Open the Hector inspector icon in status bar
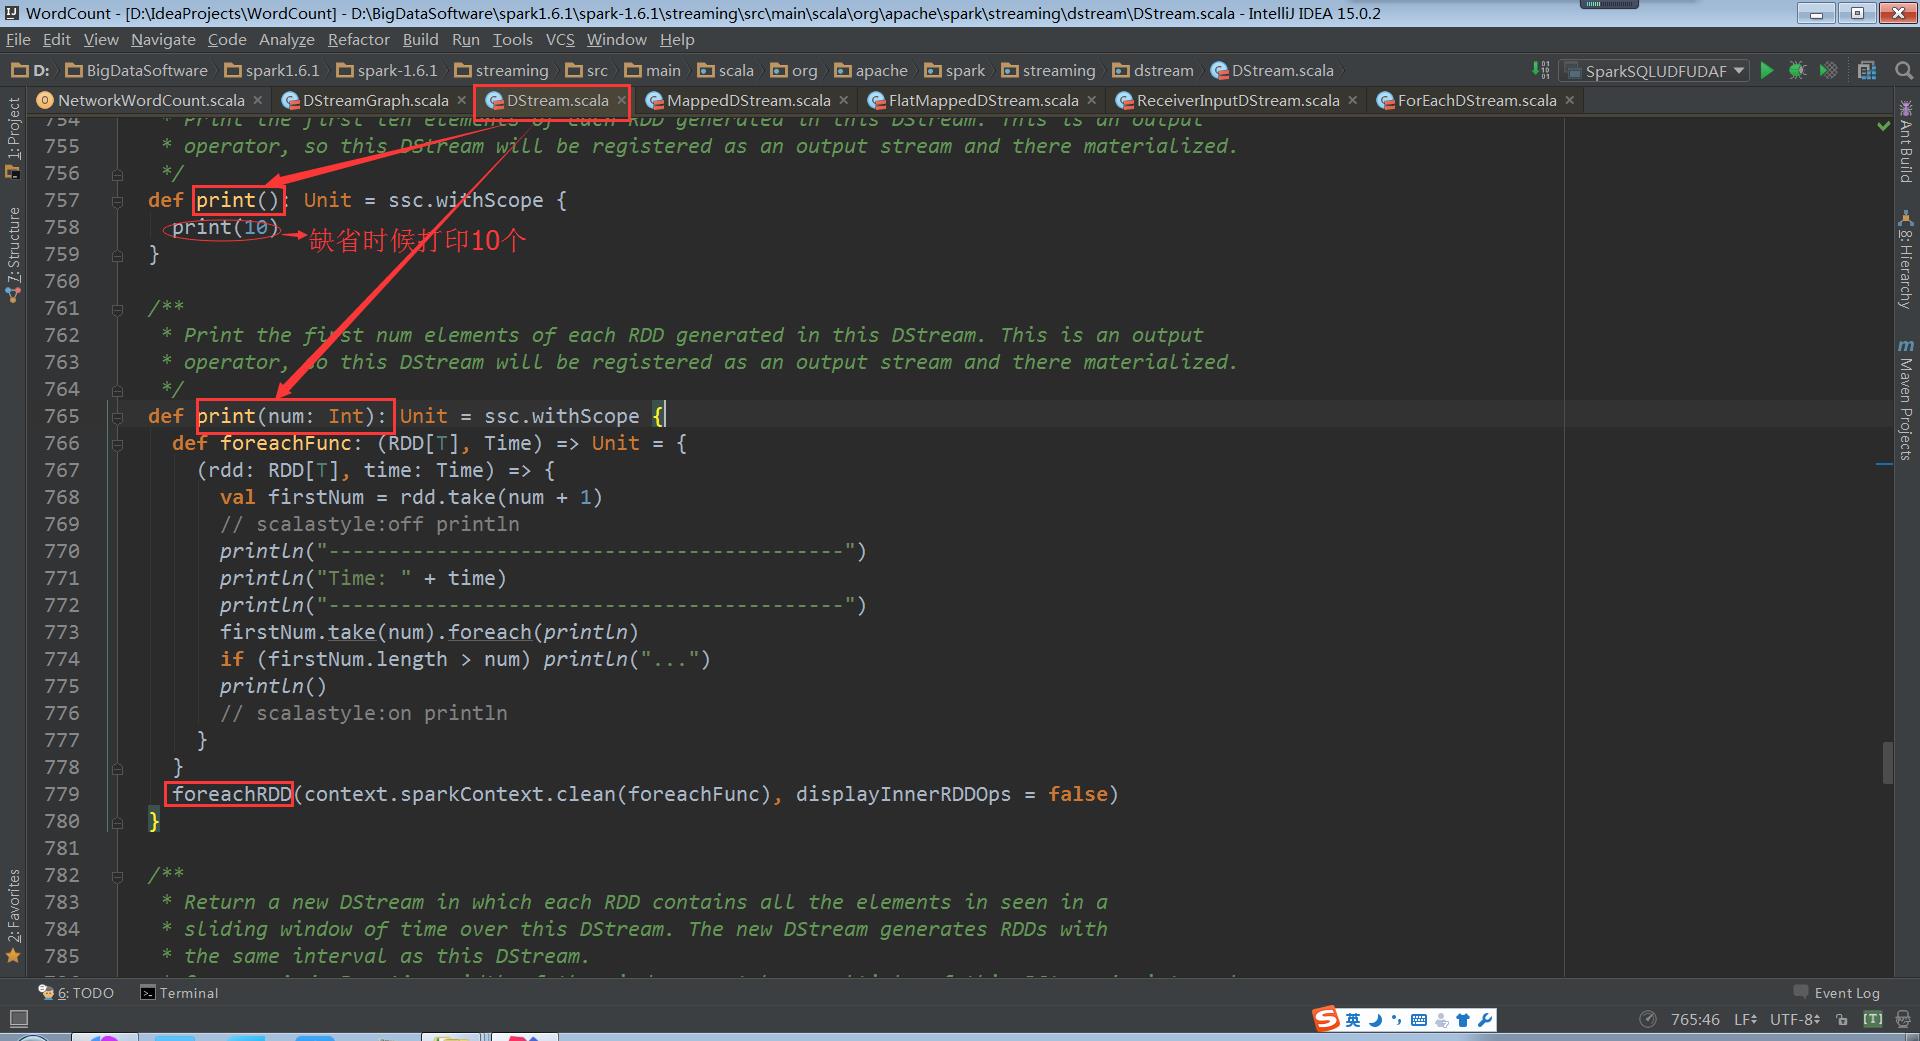Screen dimensions: 1920x1041 [1903, 1019]
